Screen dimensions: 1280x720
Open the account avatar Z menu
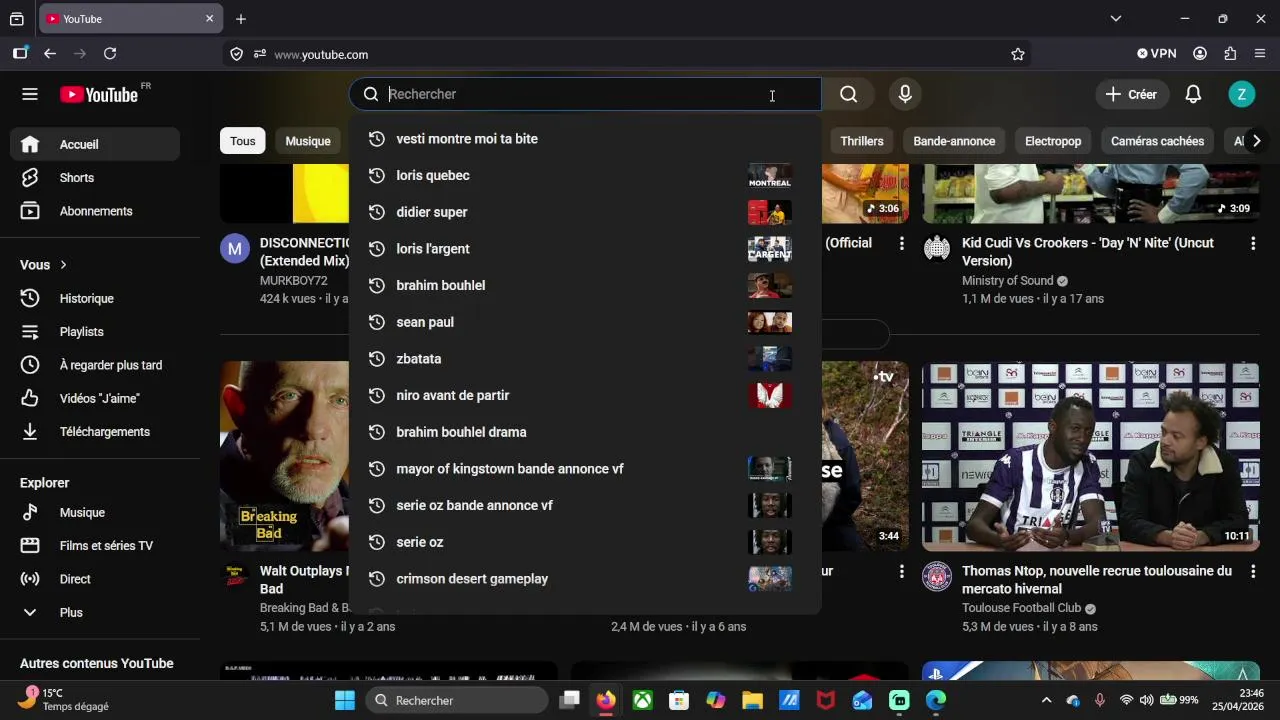coord(1241,94)
